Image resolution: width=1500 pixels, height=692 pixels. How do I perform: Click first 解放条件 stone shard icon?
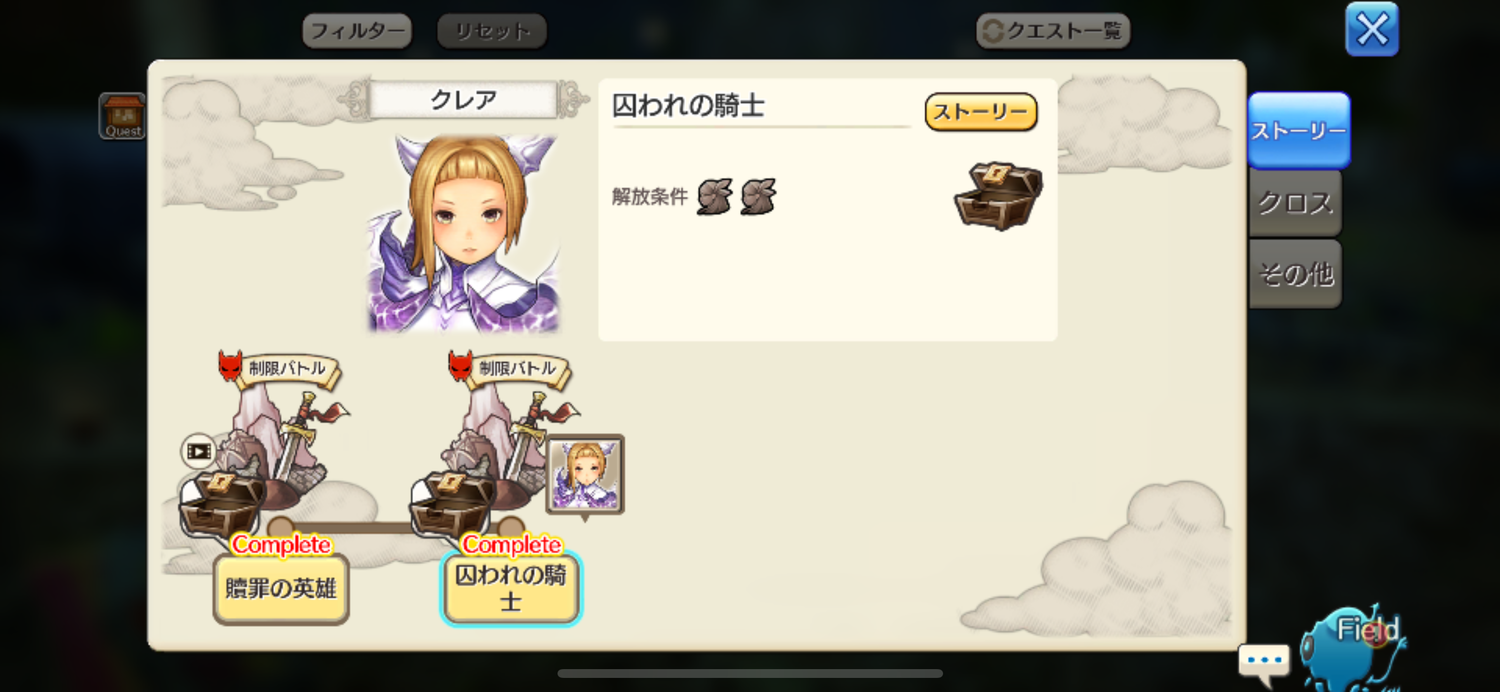pyautogui.click(x=714, y=196)
